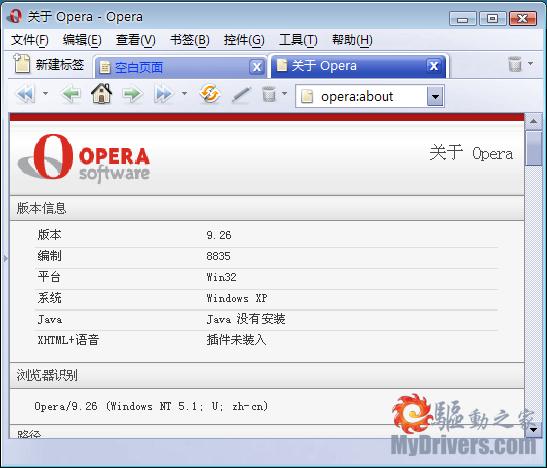
Task: Close the 关于 Opera tab
Action: [434, 66]
